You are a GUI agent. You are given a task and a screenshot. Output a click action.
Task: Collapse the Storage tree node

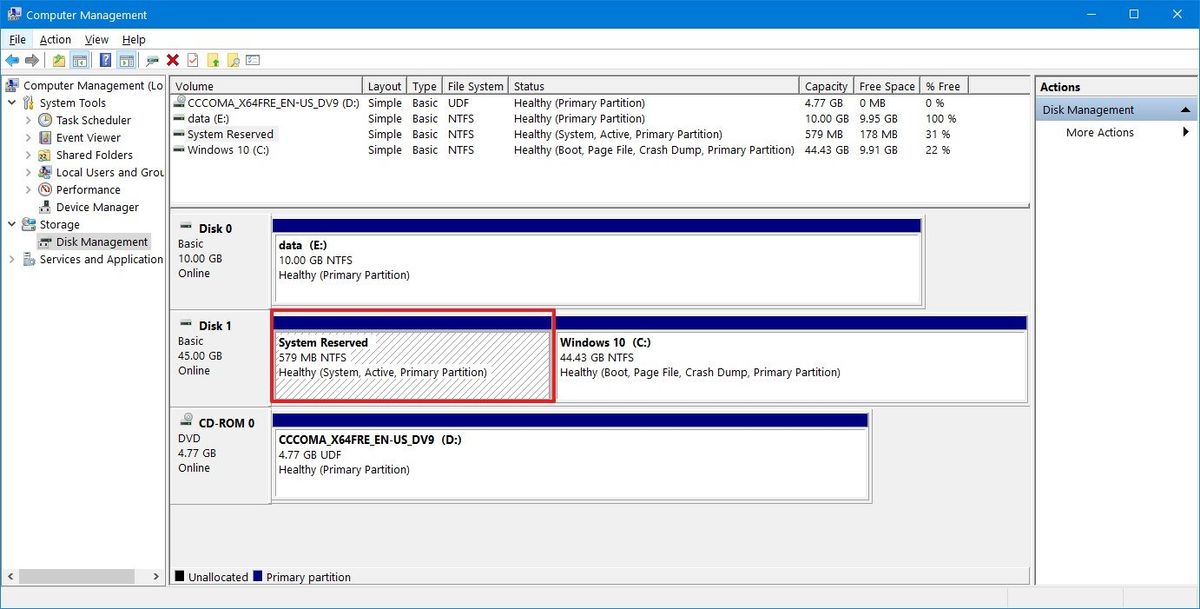(x=11, y=224)
